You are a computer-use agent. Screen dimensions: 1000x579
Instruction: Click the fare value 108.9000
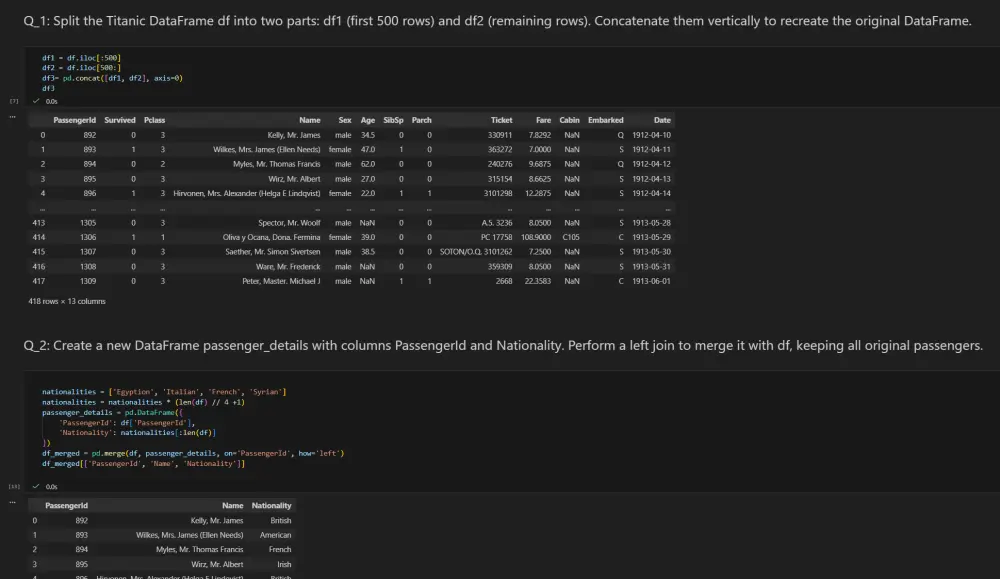536,237
